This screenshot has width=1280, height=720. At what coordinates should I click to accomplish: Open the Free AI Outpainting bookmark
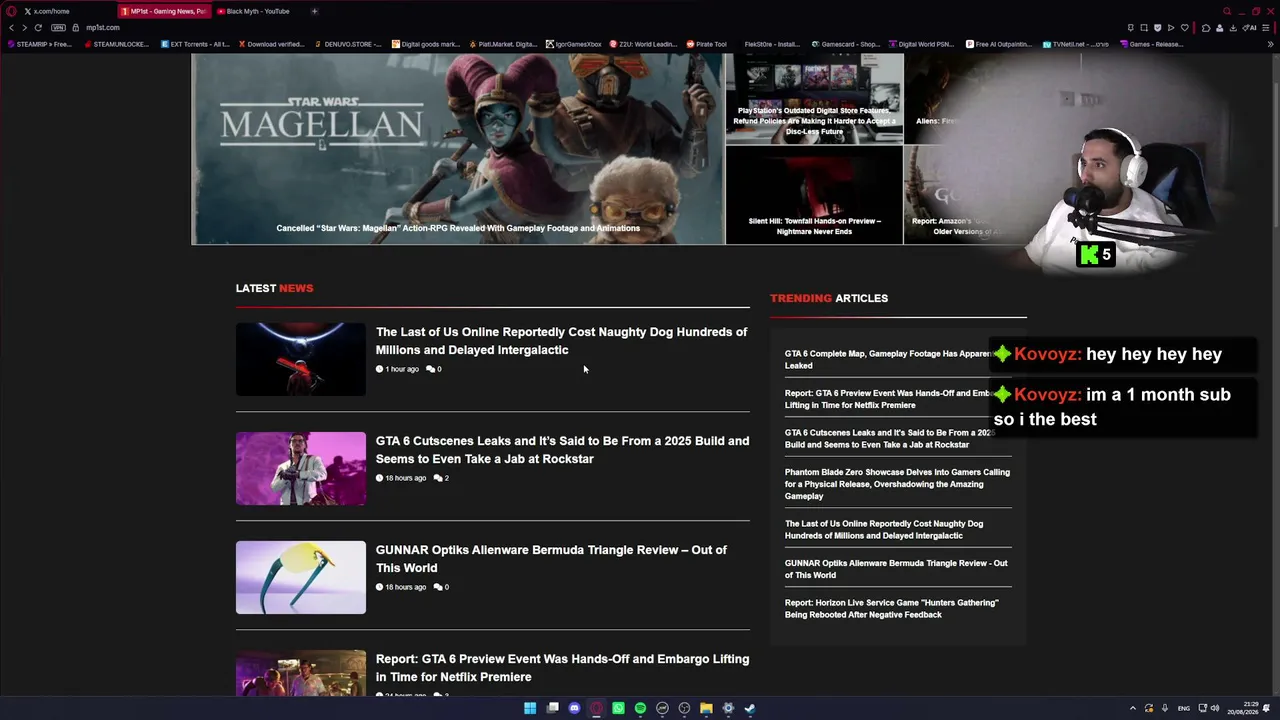point(999,44)
